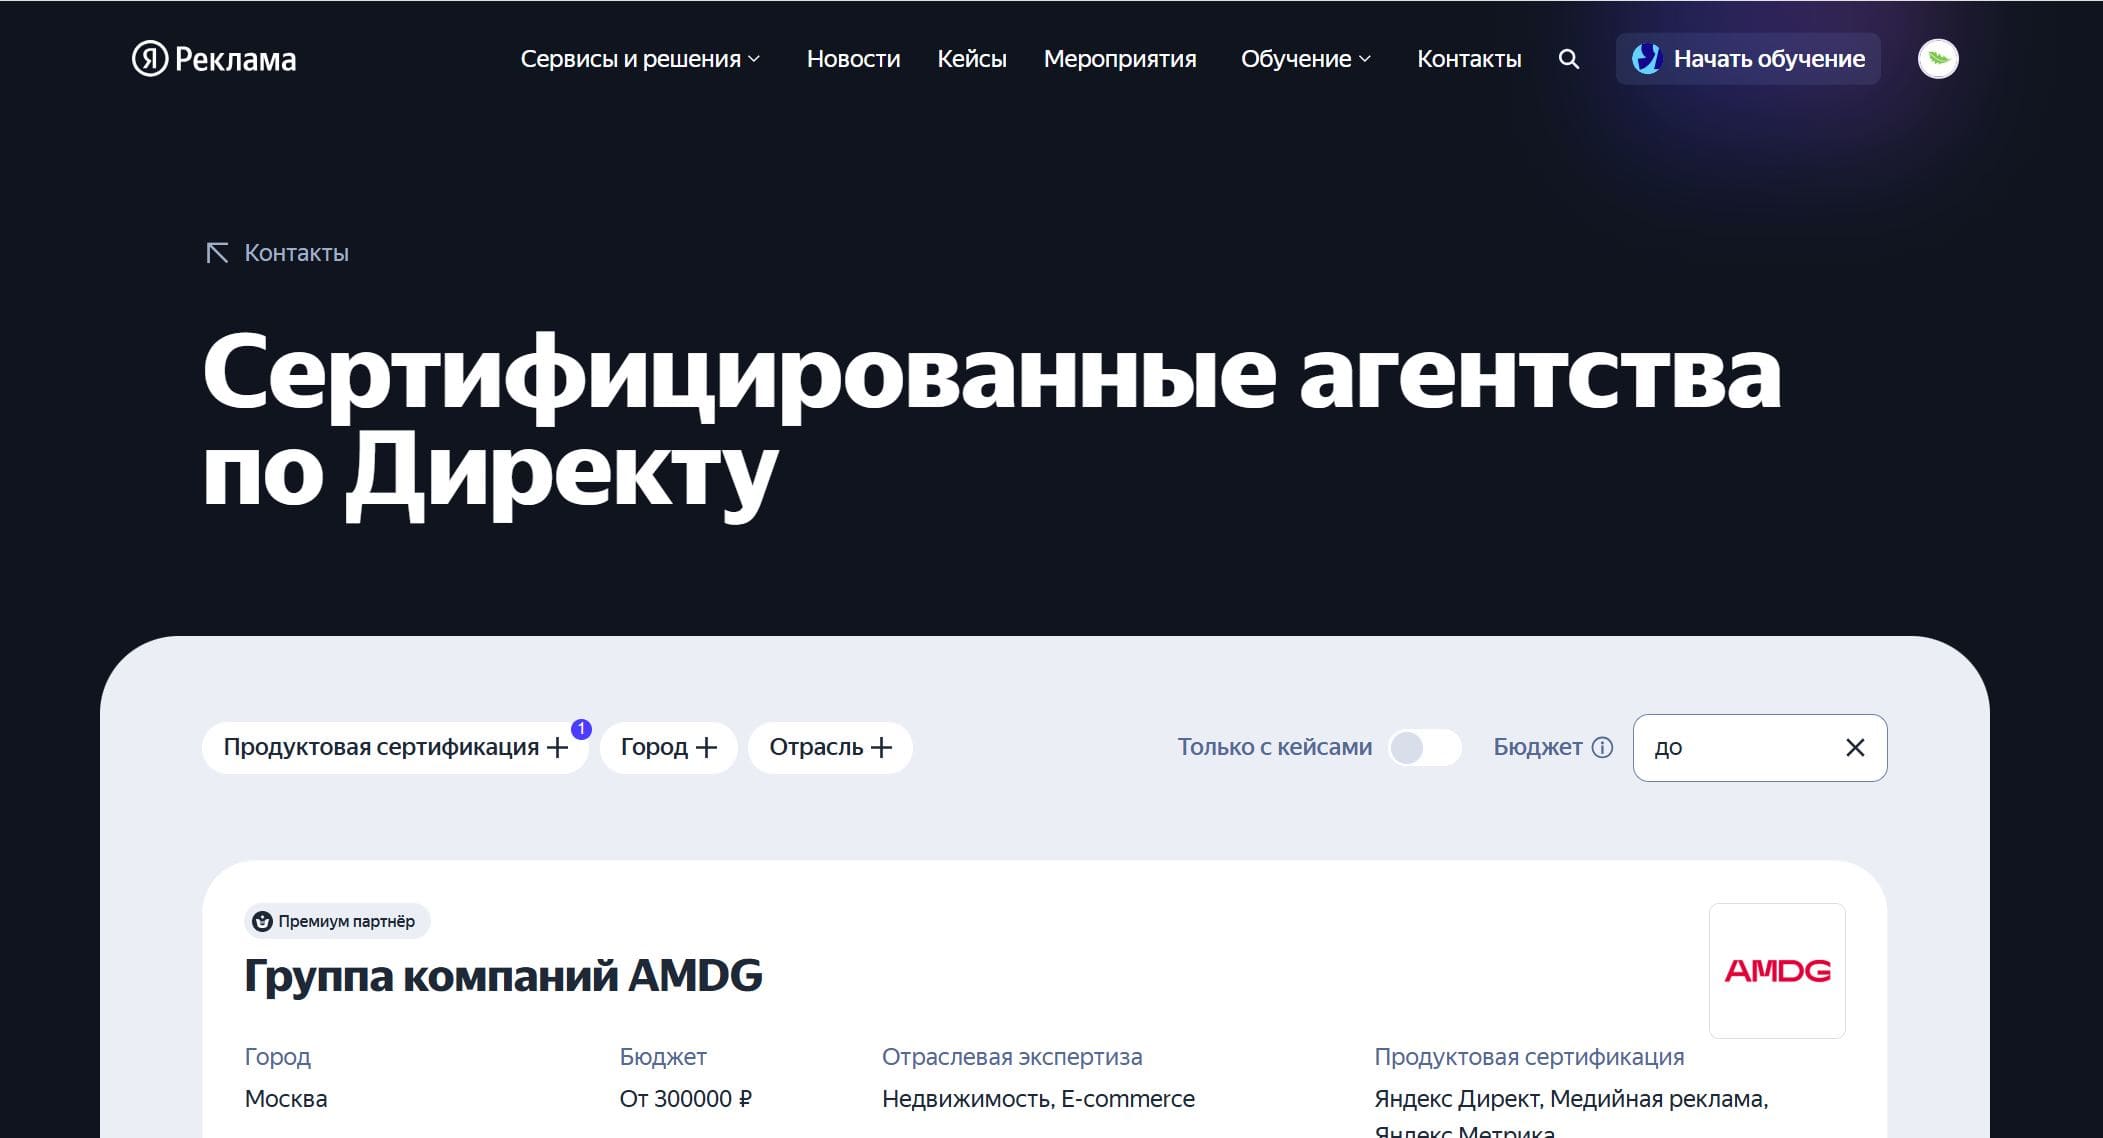Click the user profile avatar
Screen dimensions: 2103x1138
[x=1937, y=59]
